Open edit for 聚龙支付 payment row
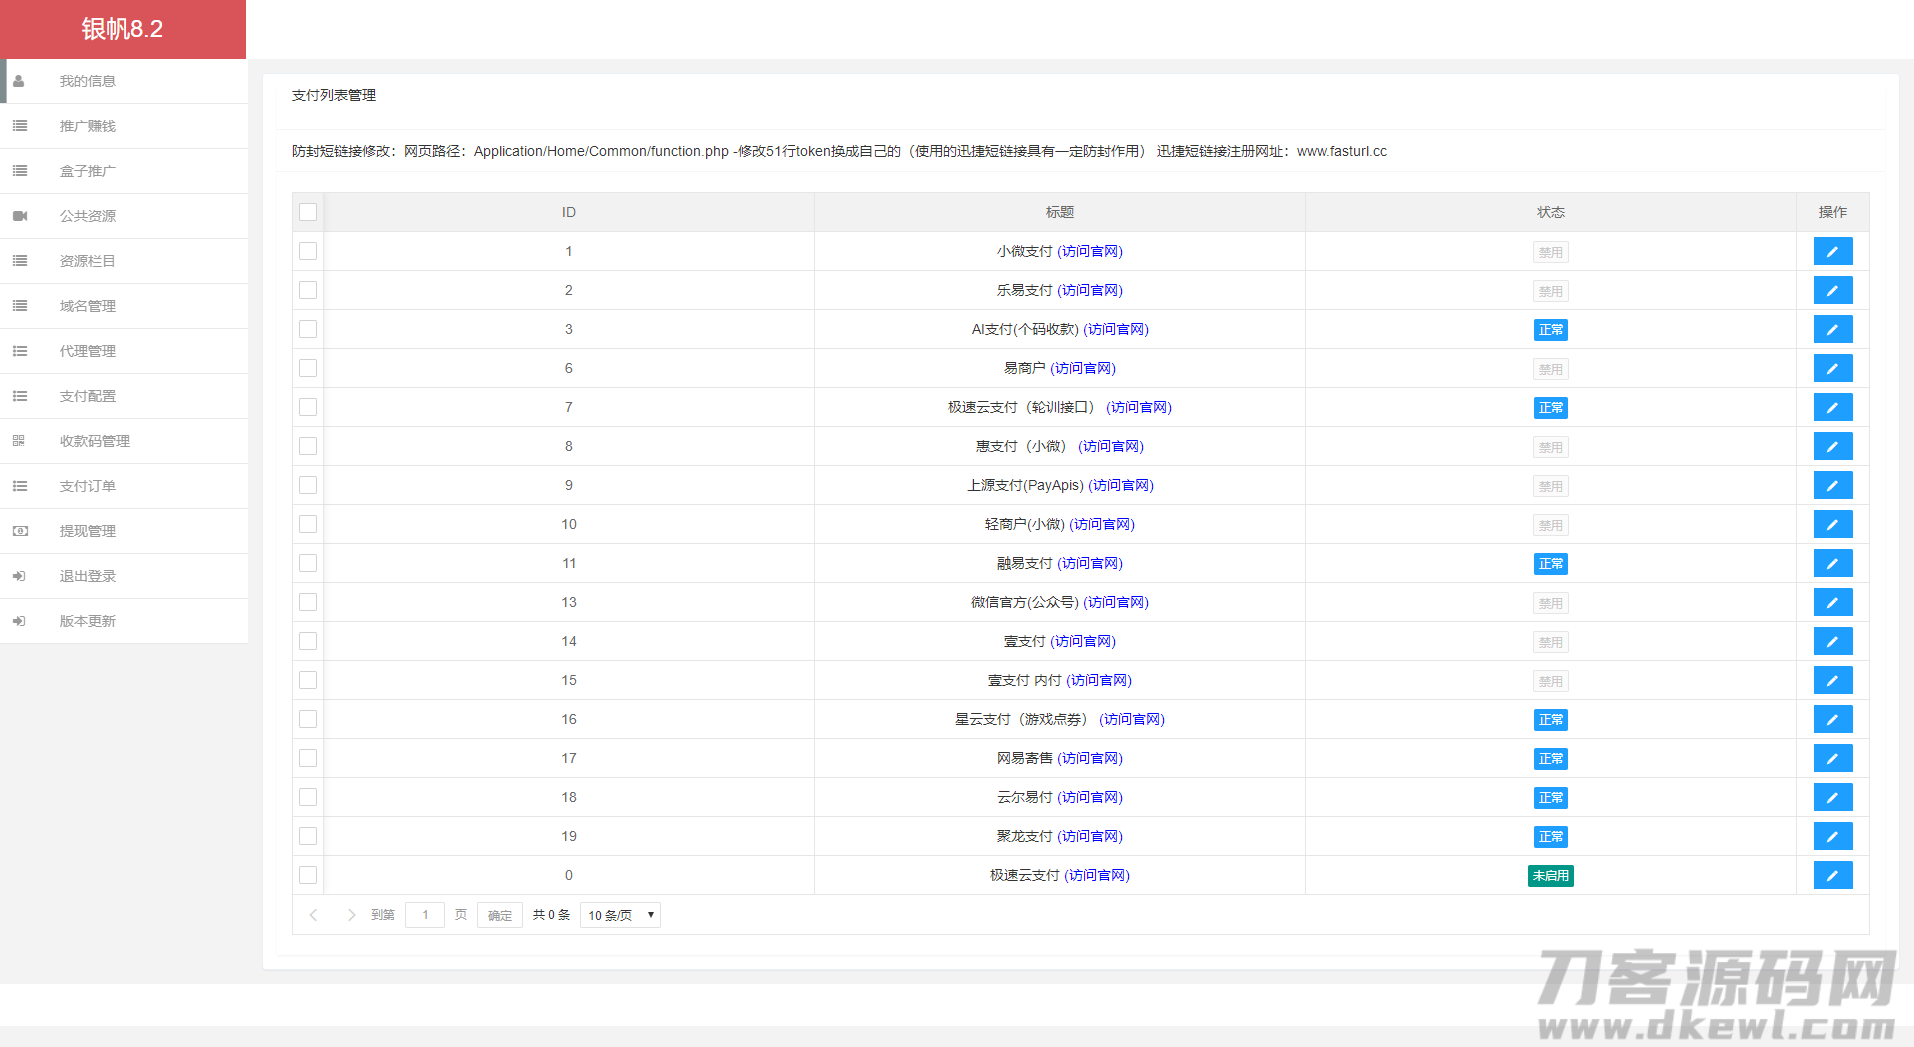 coord(1832,837)
